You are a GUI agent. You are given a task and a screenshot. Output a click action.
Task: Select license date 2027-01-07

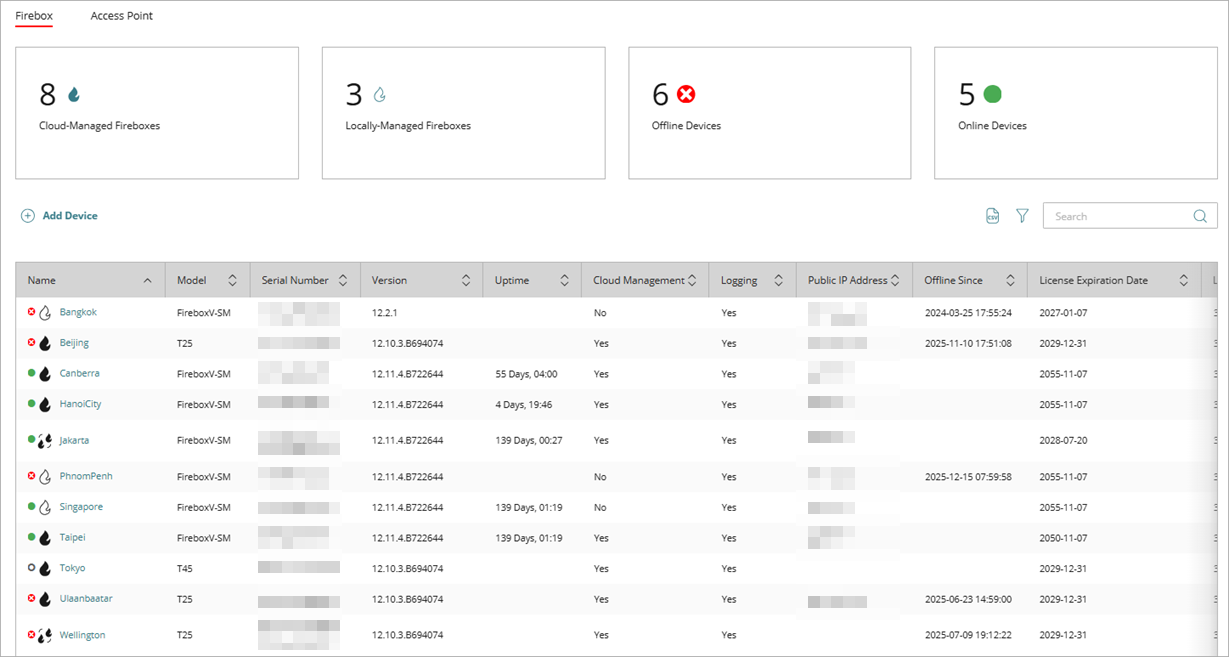[1065, 313]
